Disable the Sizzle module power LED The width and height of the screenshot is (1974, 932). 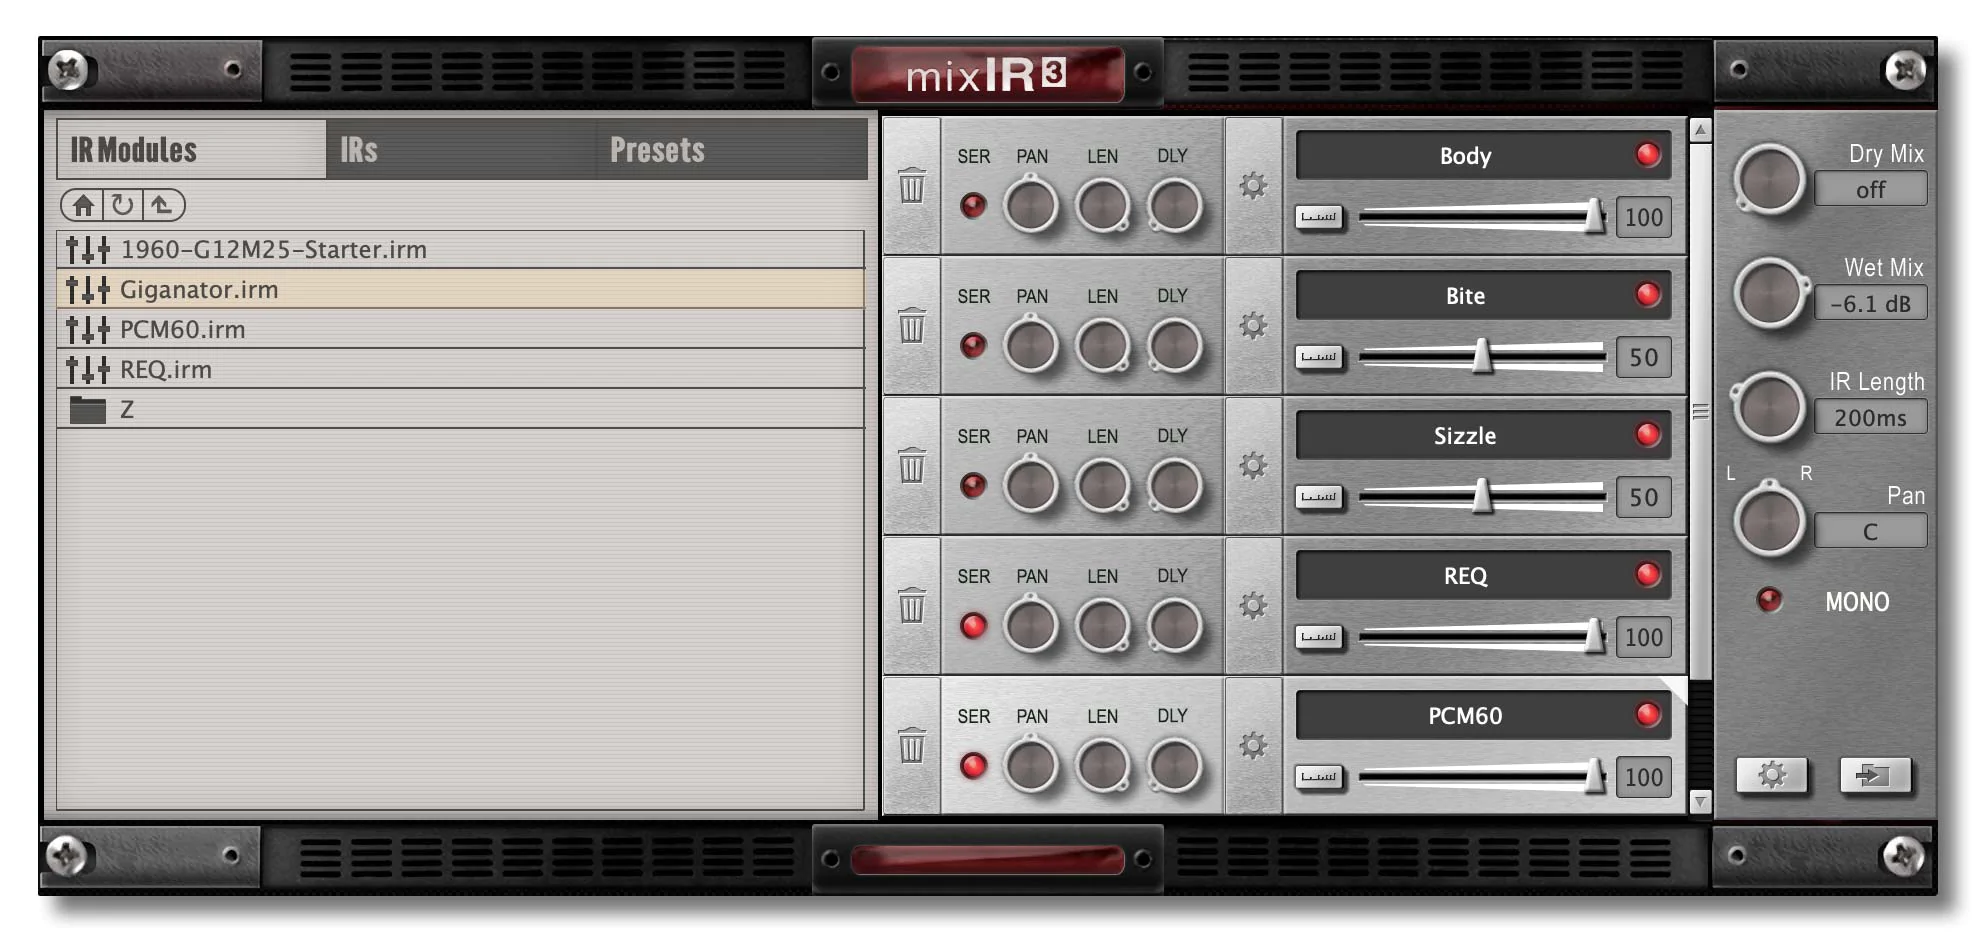click(x=1648, y=435)
